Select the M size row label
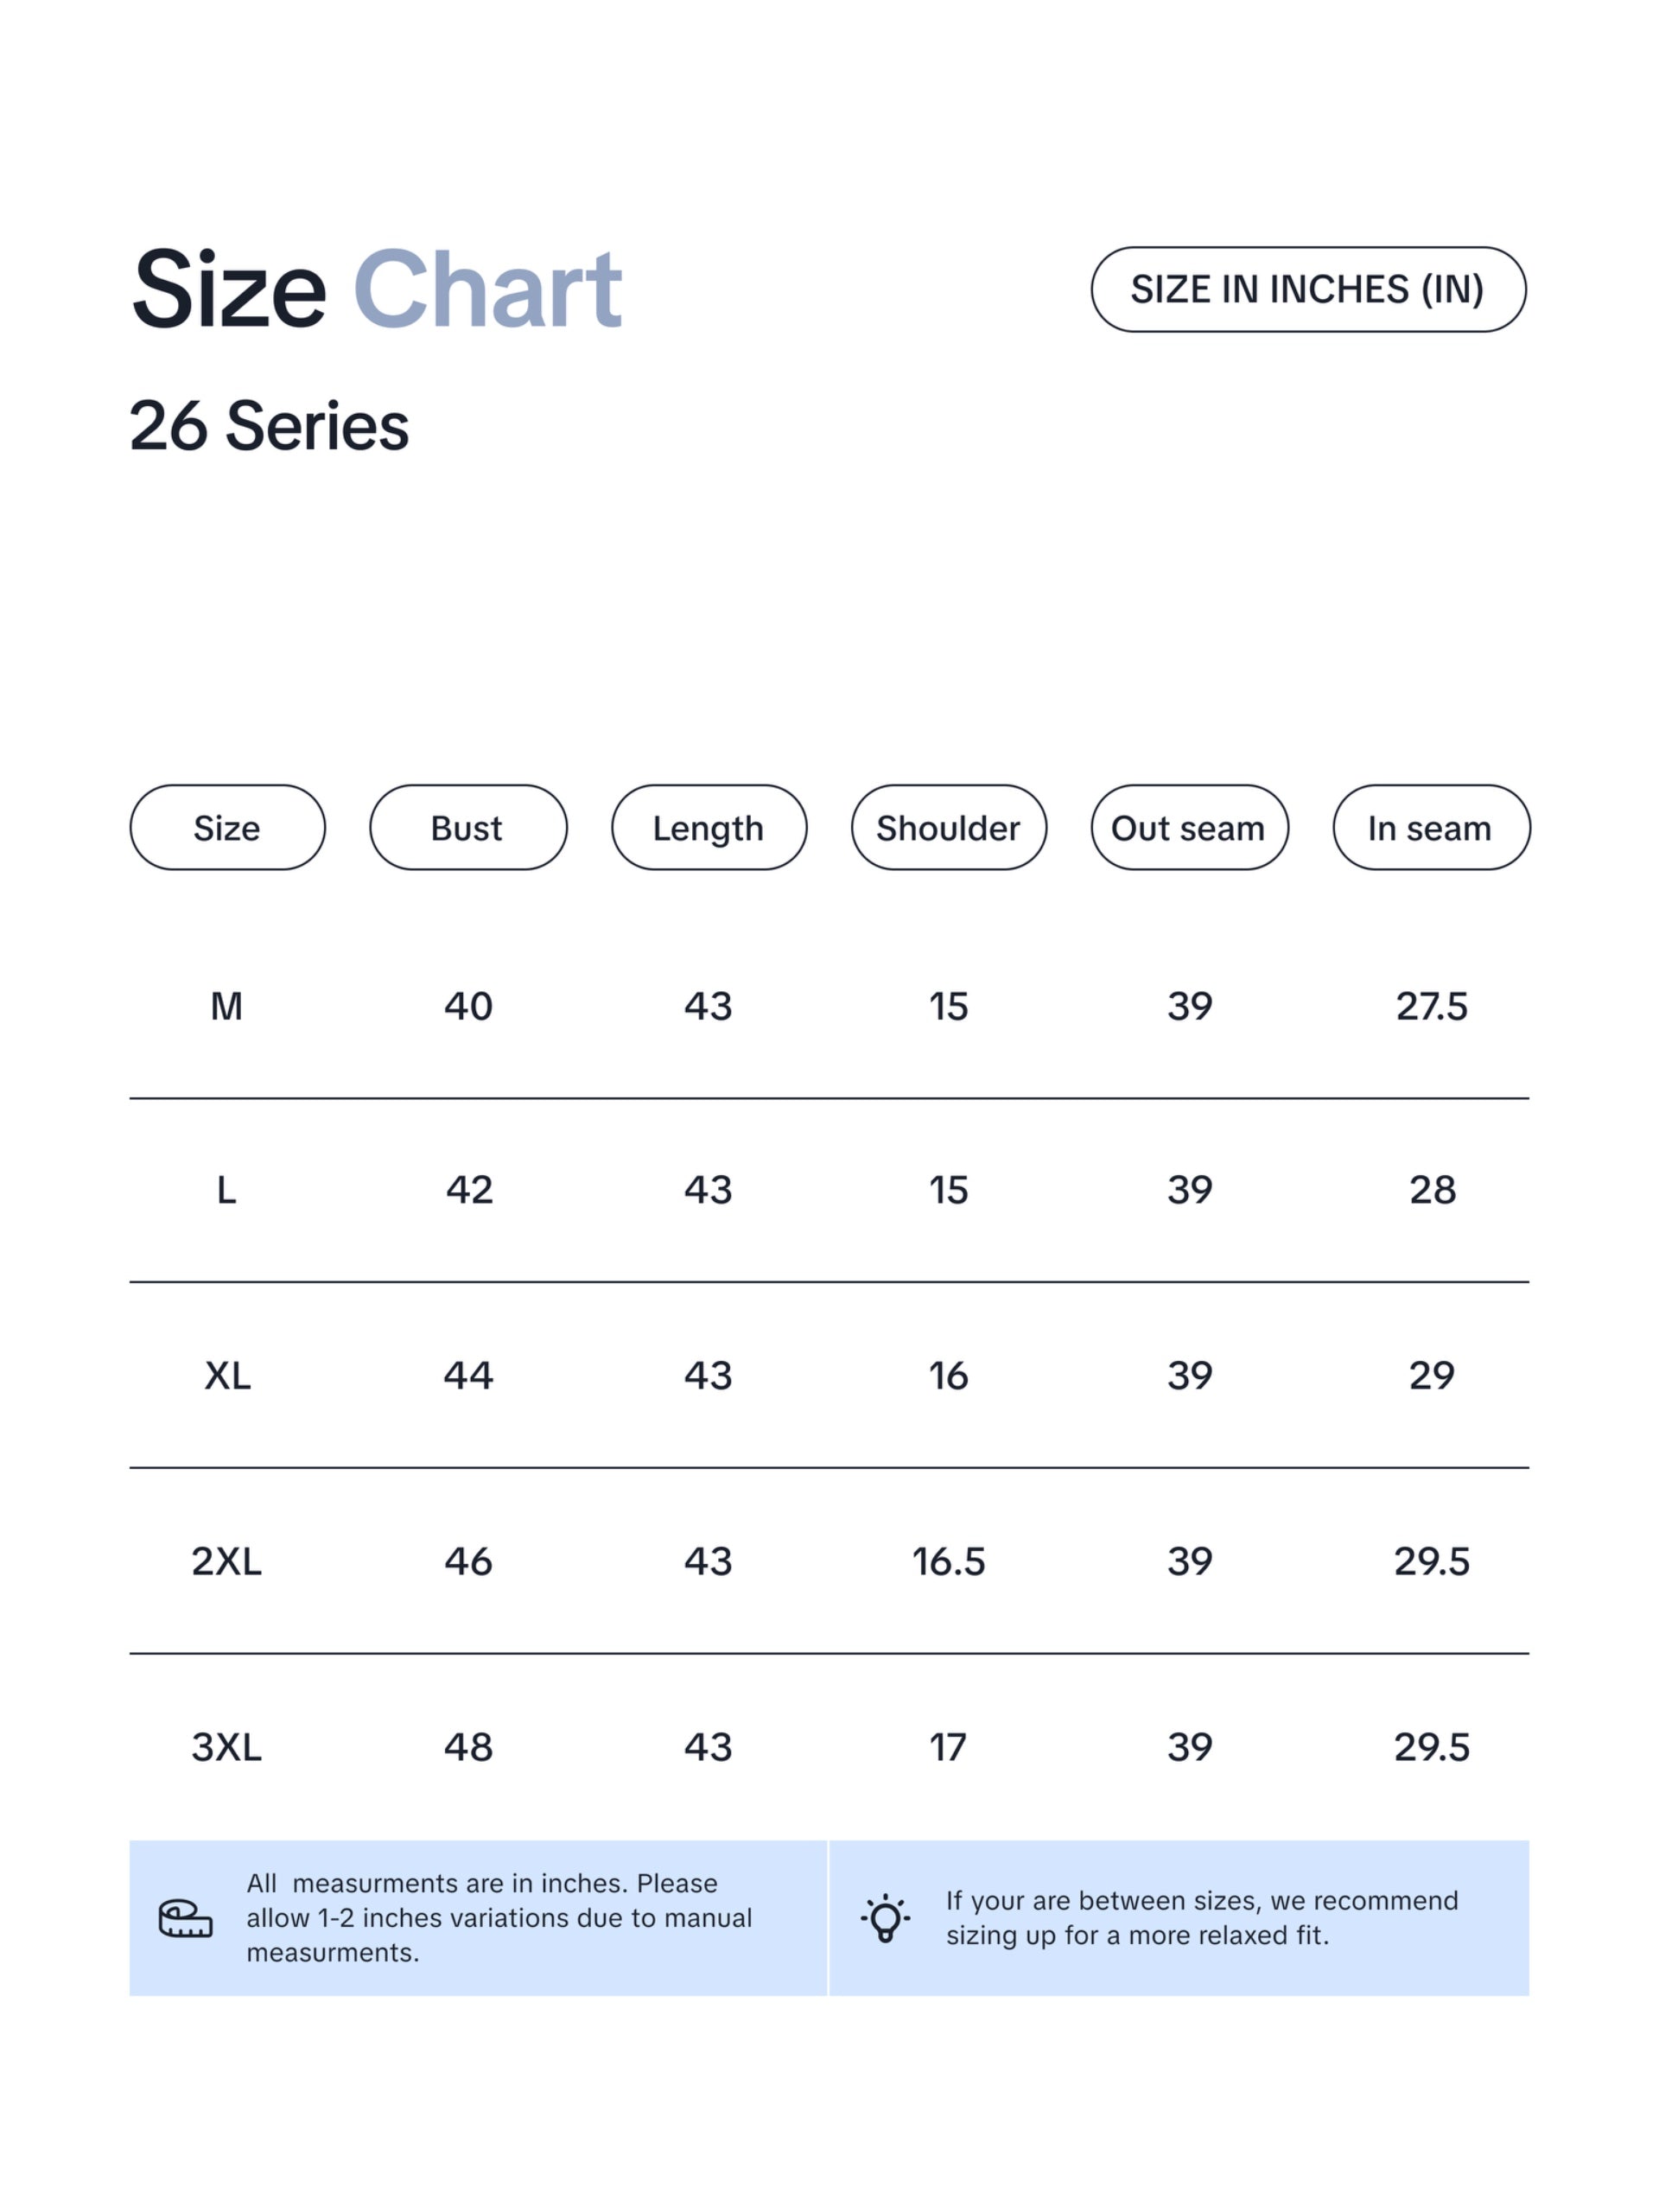This screenshot has width=1659, height=2212. tap(227, 1006)
